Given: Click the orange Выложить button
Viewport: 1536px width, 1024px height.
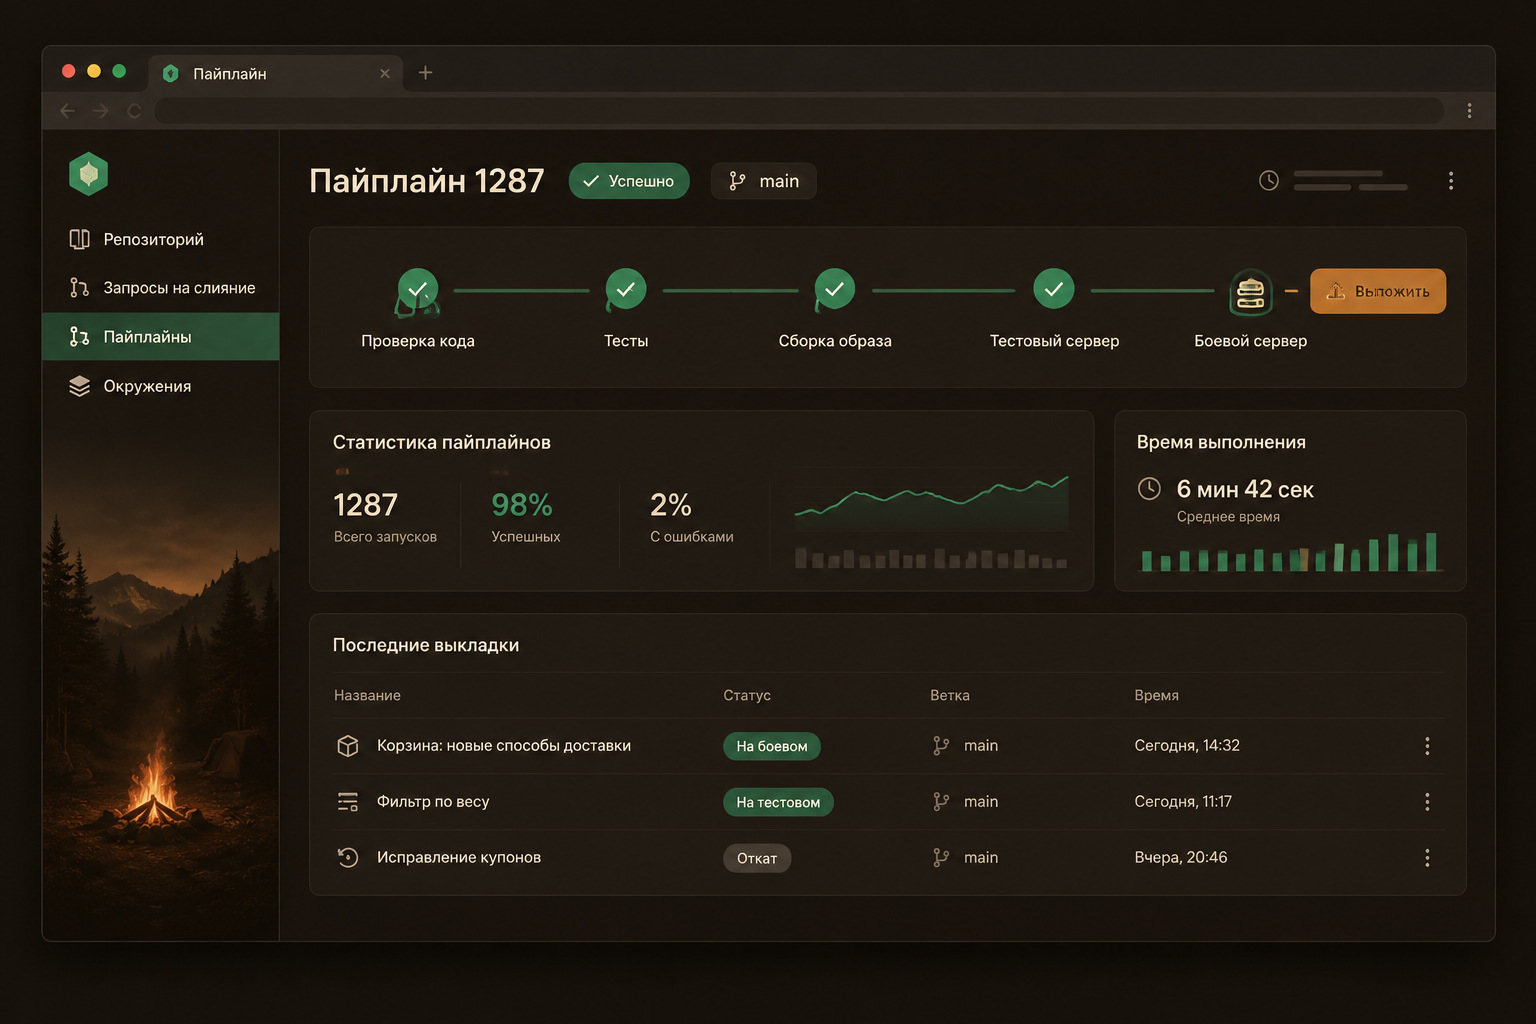Looking at the screenshot, I should (x=1378, y=291).
